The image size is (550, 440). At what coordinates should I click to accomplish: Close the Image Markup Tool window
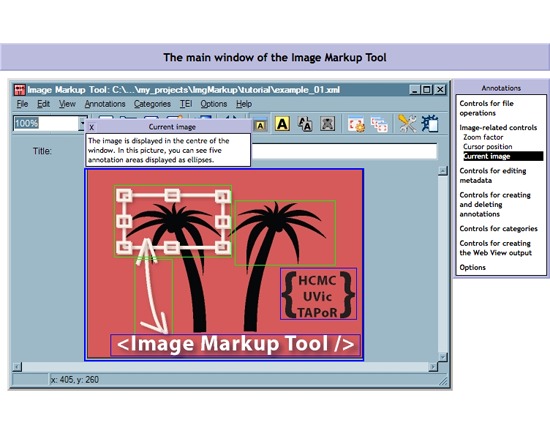(x=440, y=90)
